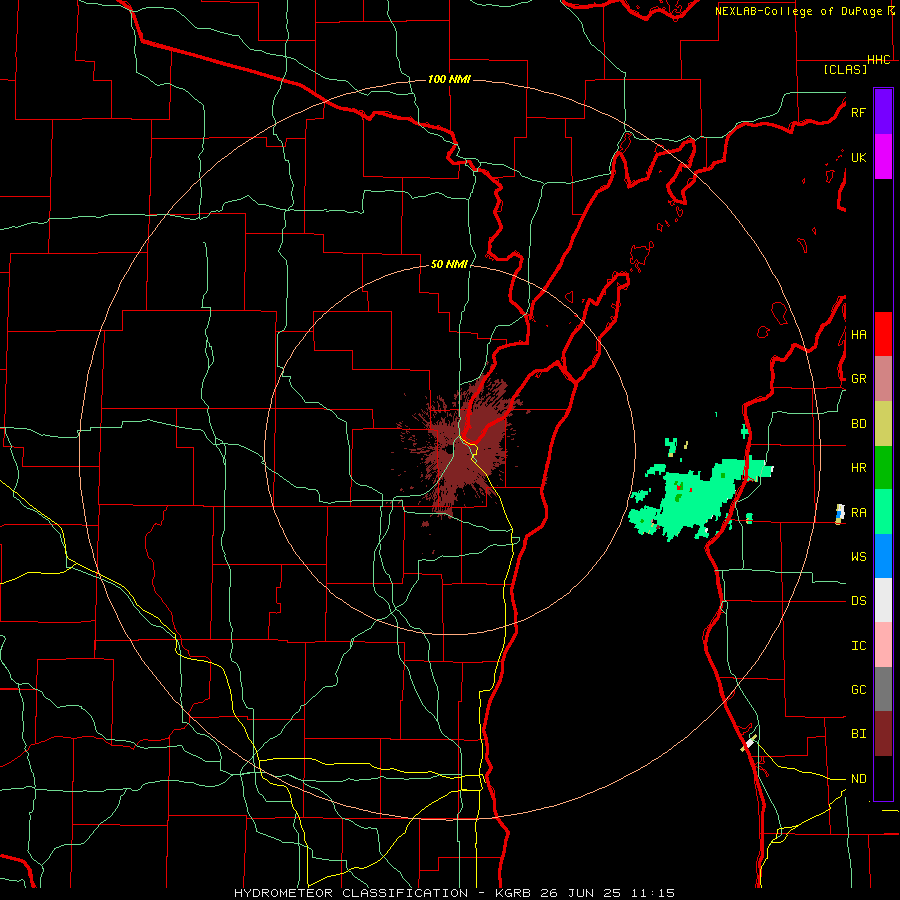Click the ND black legend swatch
The height and width of the screenshot is (900, 900).
coord(883,778)
